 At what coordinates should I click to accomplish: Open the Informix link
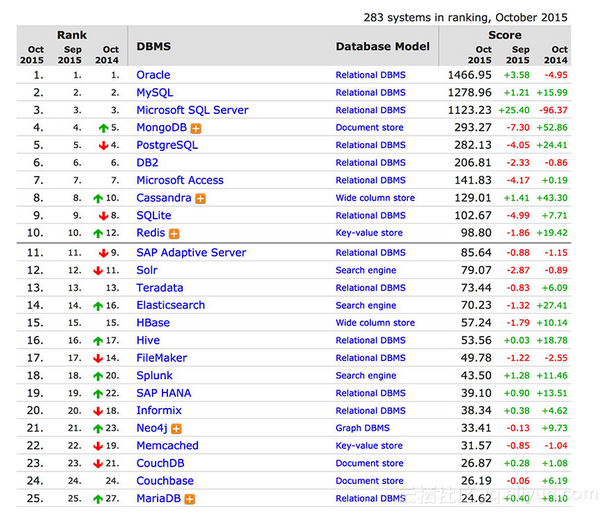pos(159,411)
